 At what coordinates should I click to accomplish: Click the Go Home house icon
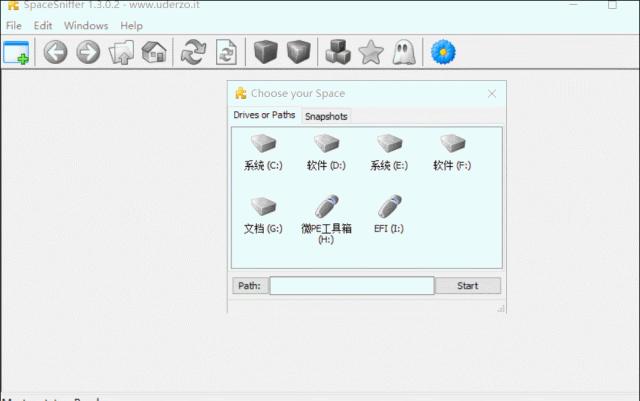tap(154, 52)
